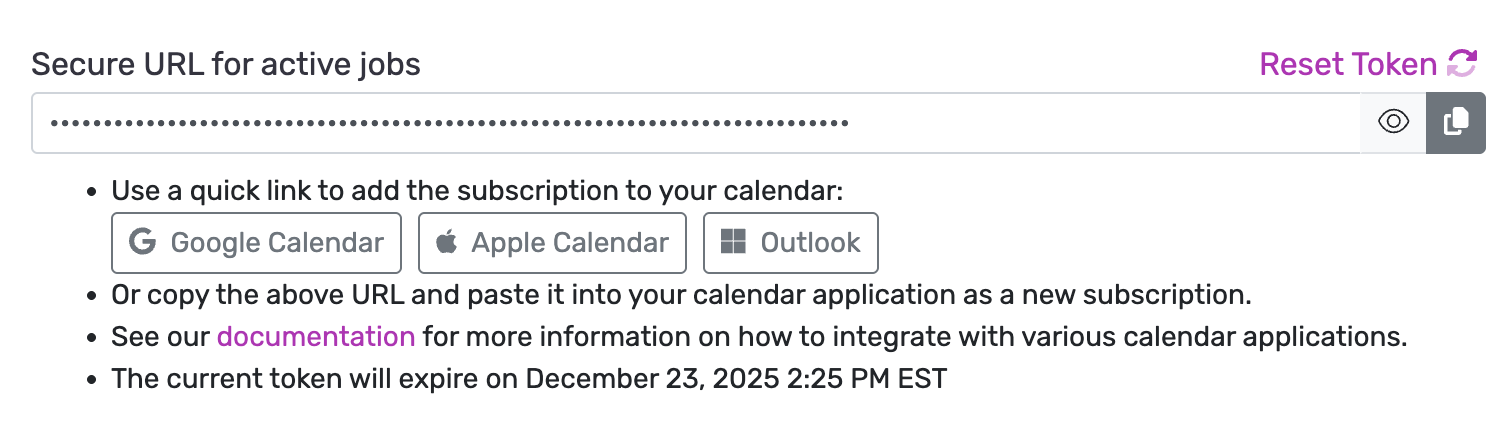The height and width of the screenshot is (422, 1508).
Task: Click the Google "G" logo icon
Action: (143, 242)
